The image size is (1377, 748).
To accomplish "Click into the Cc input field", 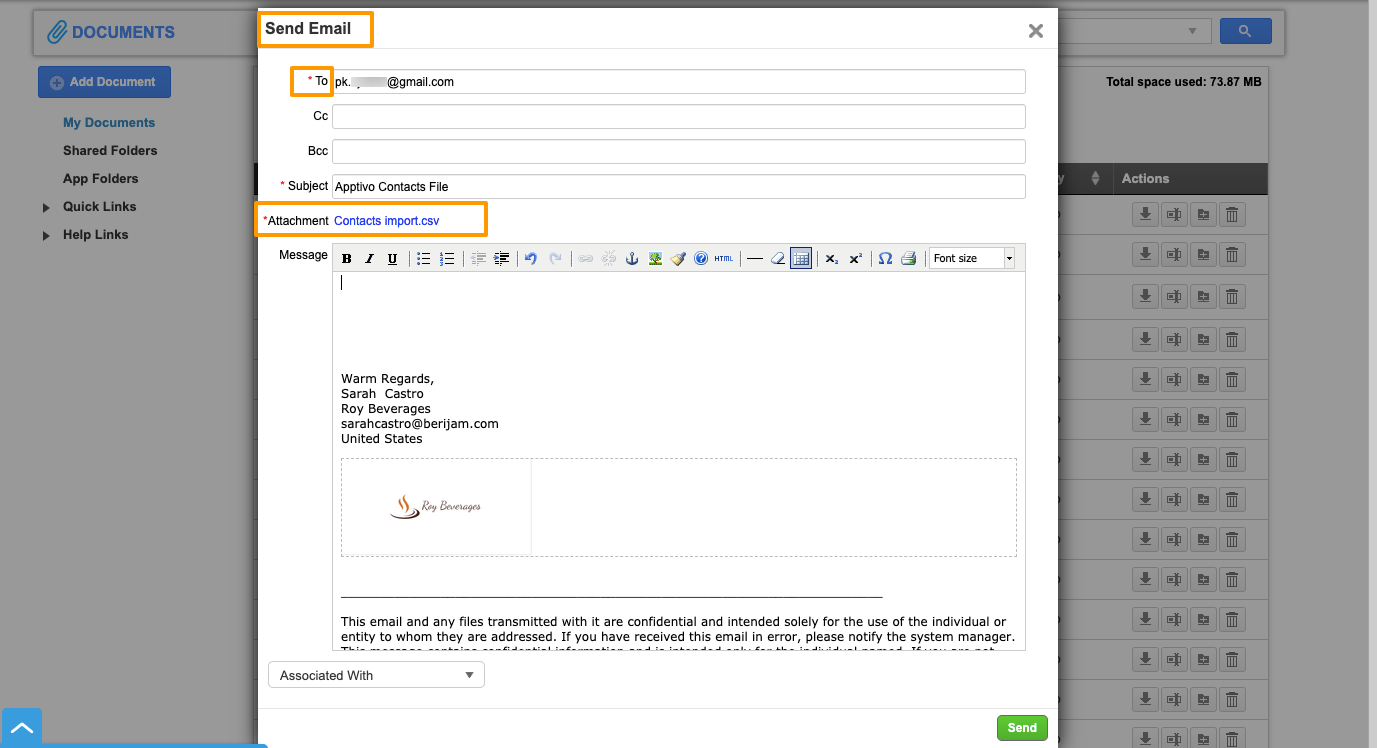I will 678,117.
